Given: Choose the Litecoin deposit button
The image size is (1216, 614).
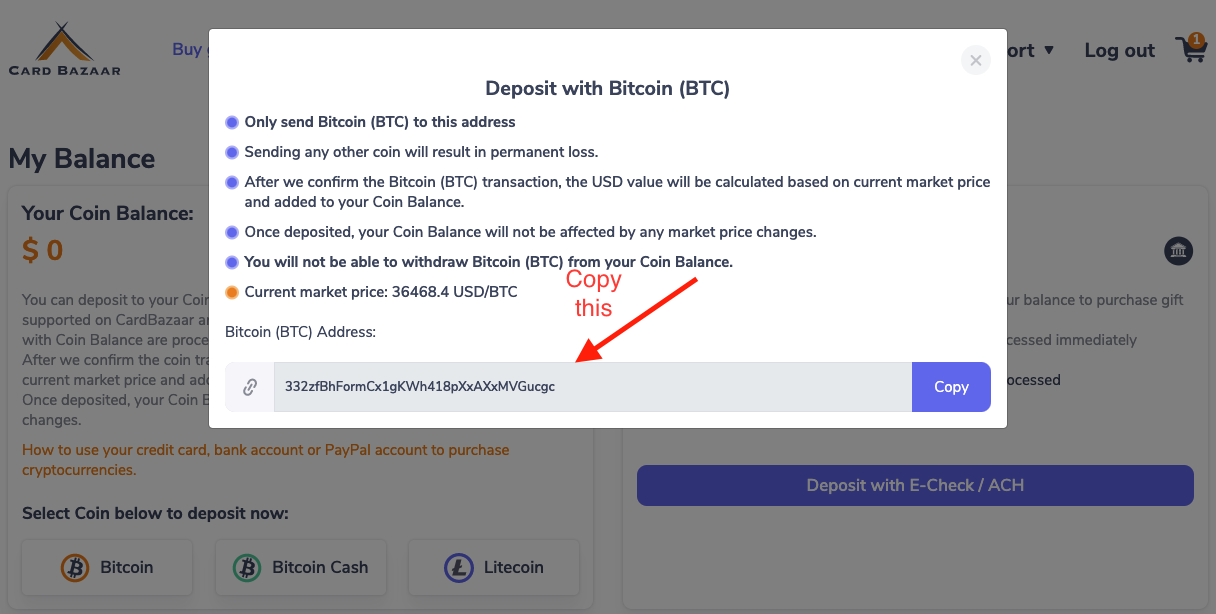Looking at the screenshot, I should coord(494,568).
